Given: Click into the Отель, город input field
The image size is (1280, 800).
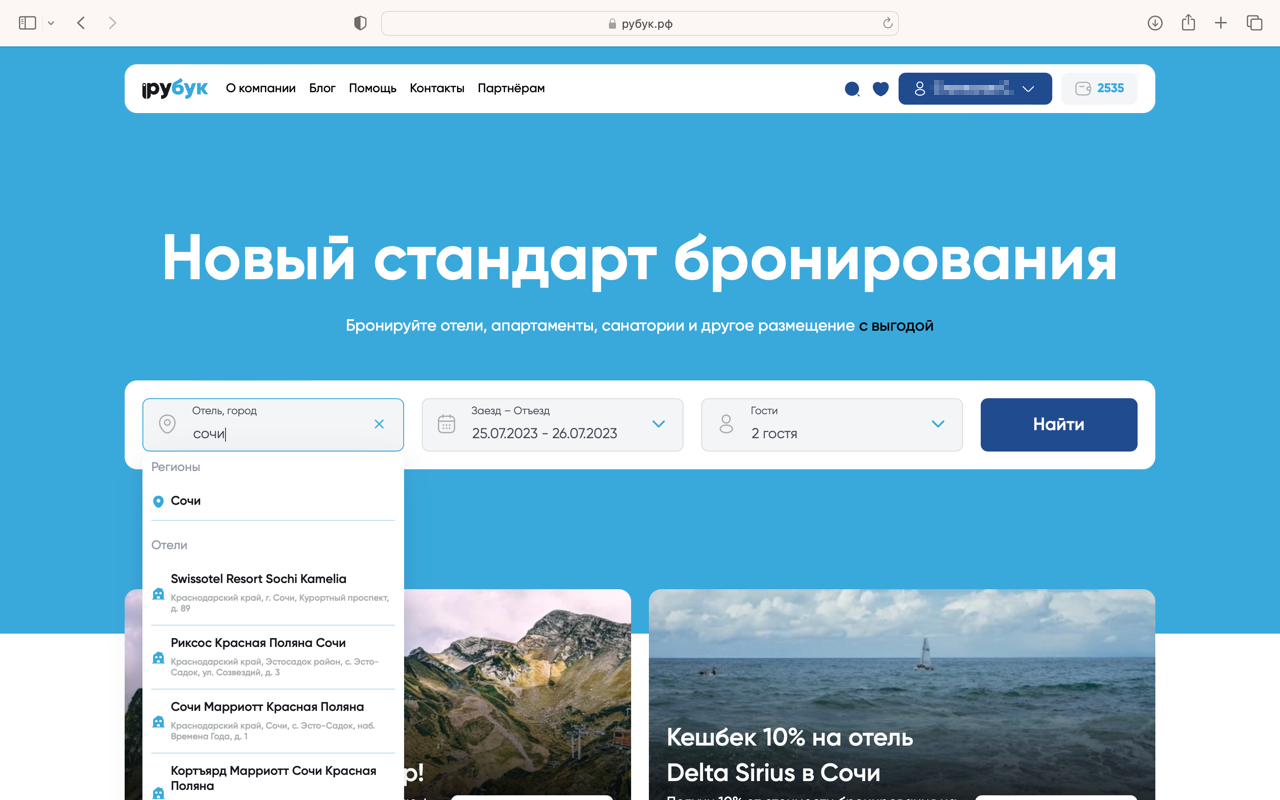Looking at the screenshot, I should pyautogui.click(x=273, y=425).
